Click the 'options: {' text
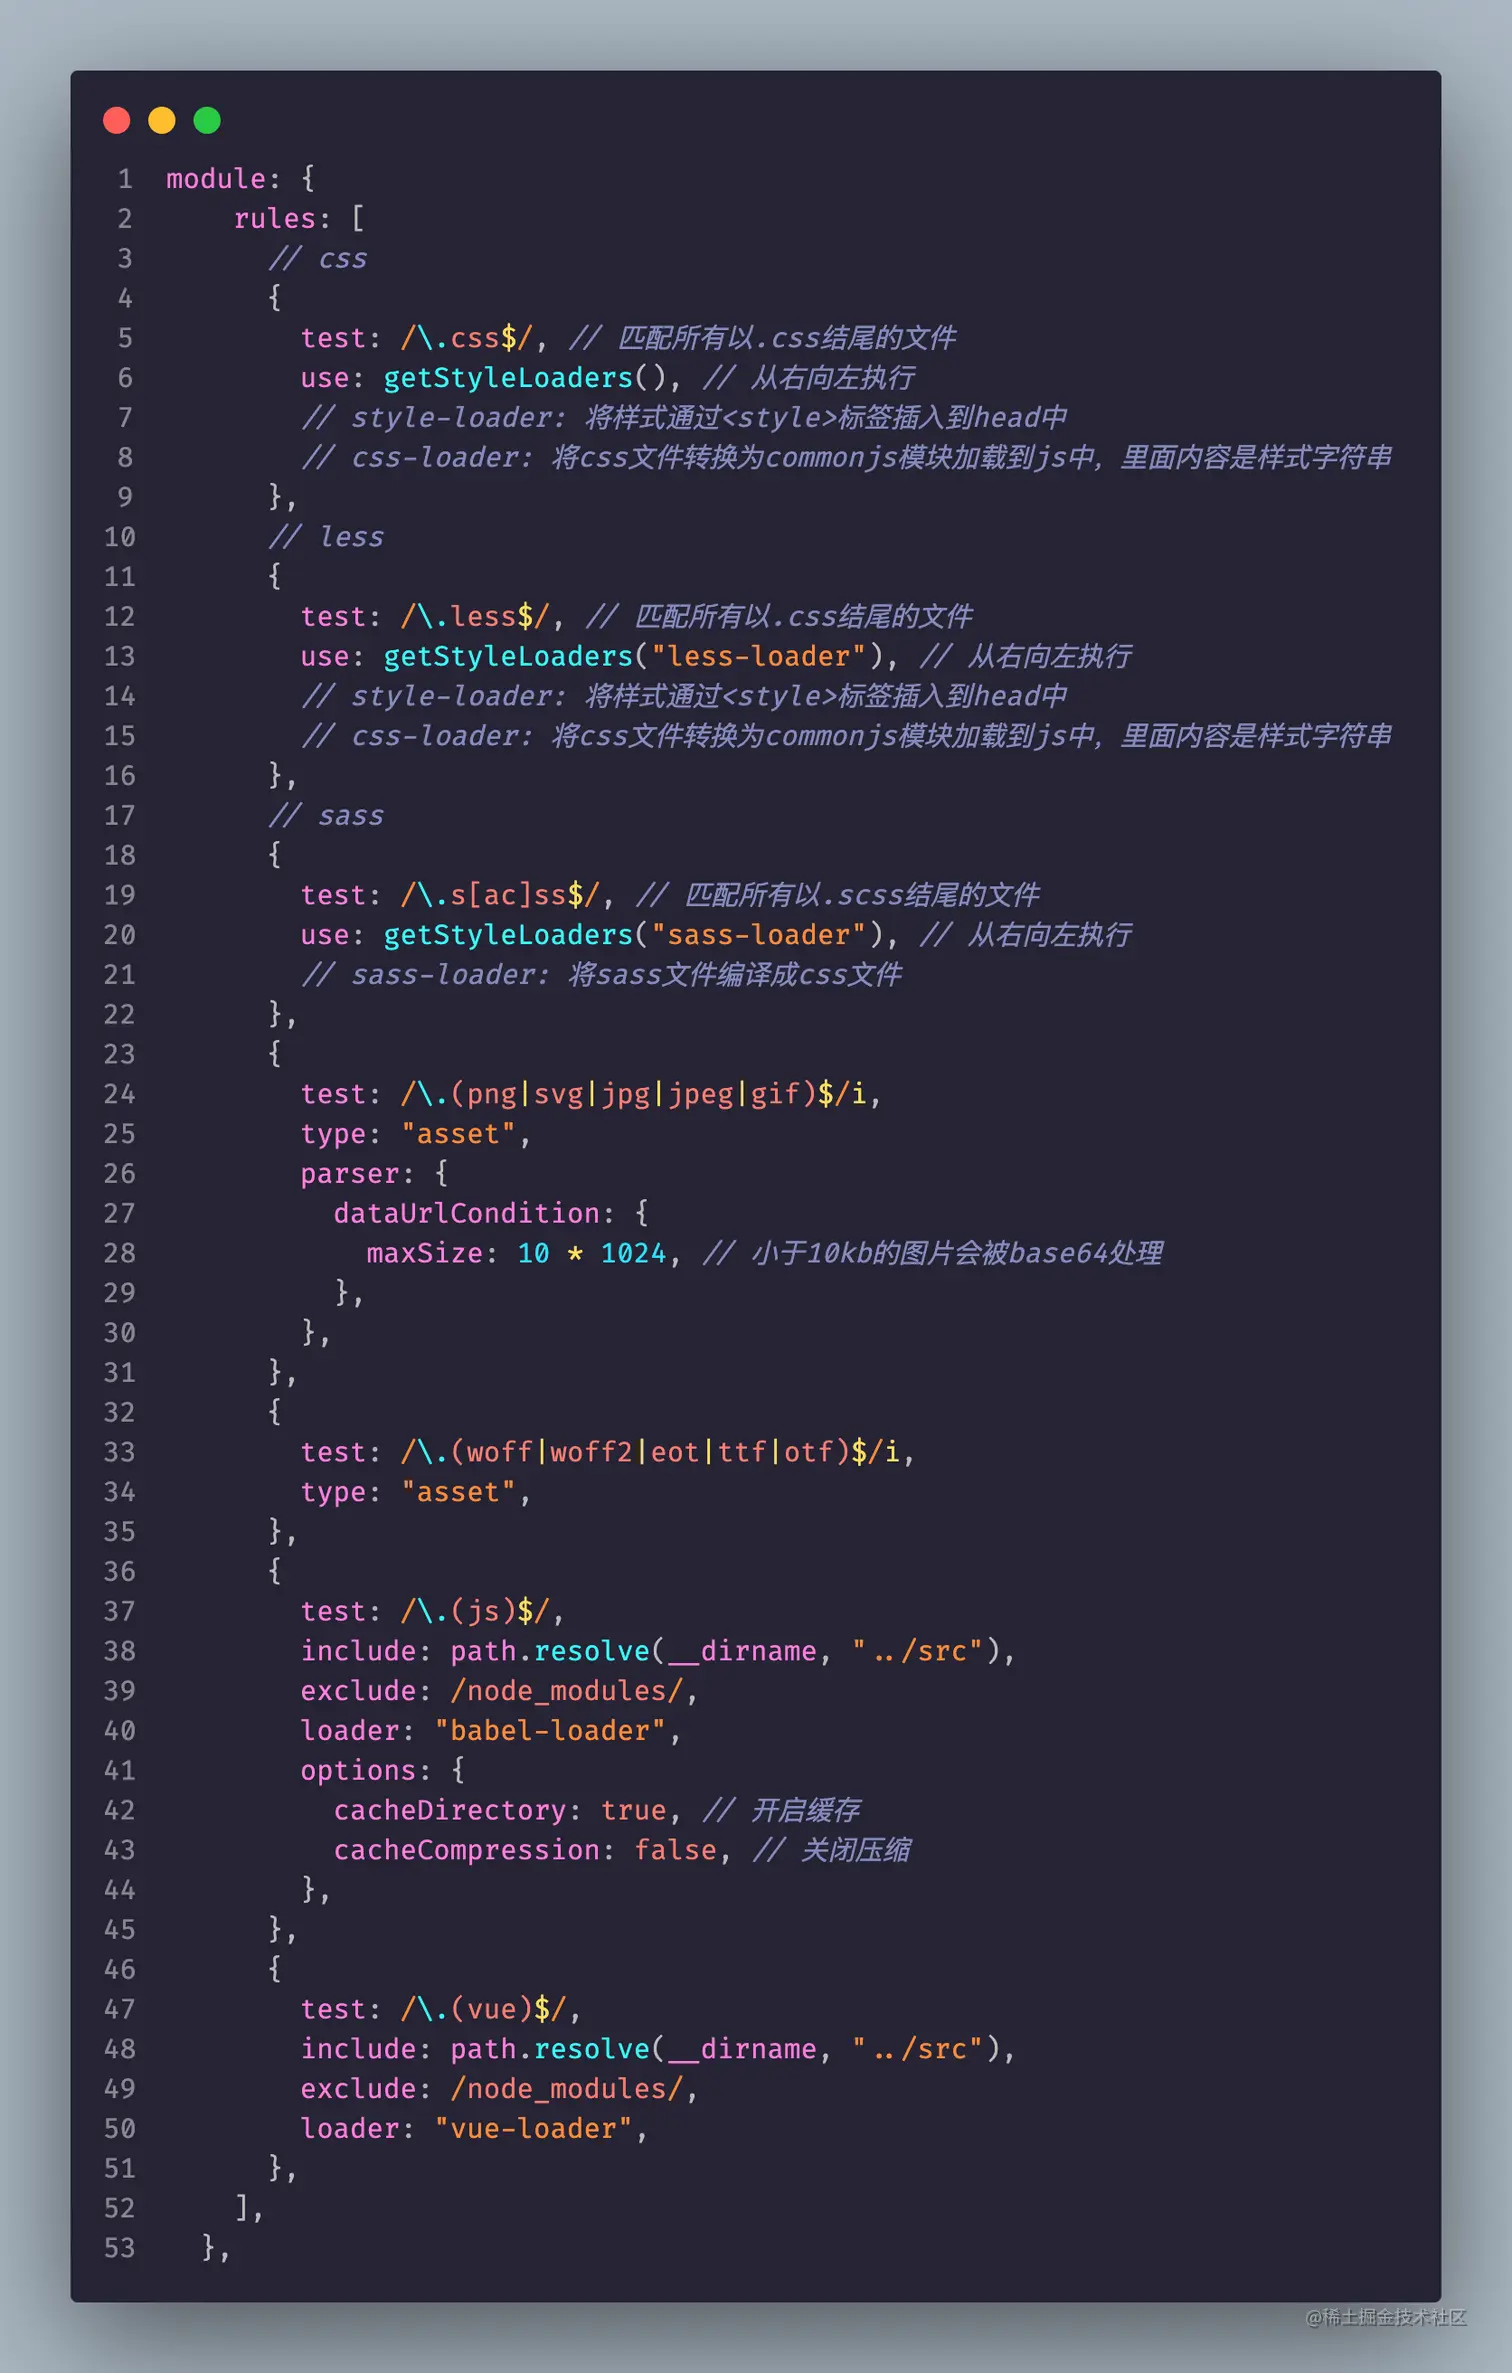Screen dimensions: 1512x2373 tap(384, 1771)
